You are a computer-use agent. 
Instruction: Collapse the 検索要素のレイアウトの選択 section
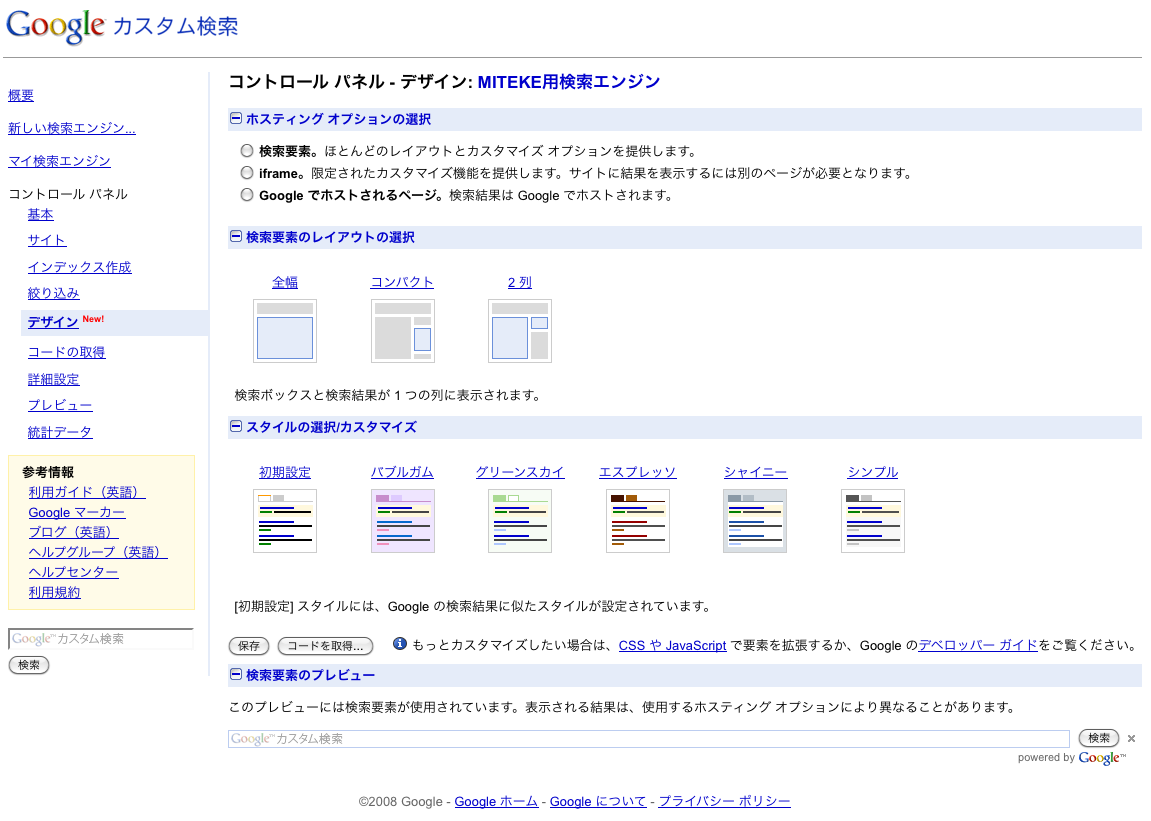pyautogui.click(x=236, y=236)
